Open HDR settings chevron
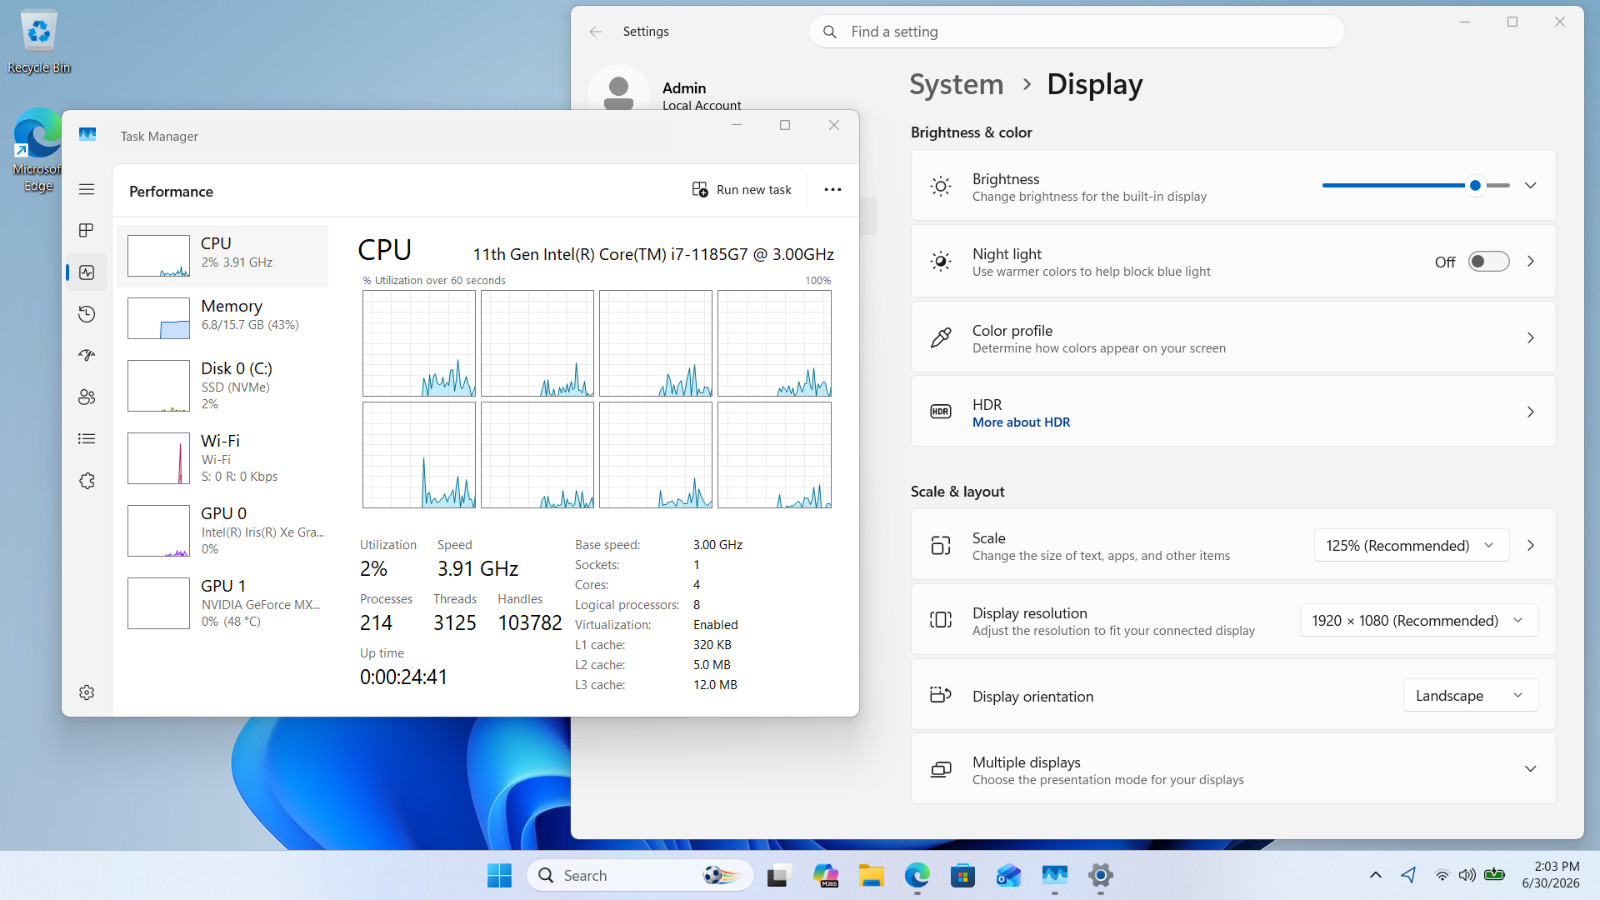The image size is (1600, 900). point(1530,412)
